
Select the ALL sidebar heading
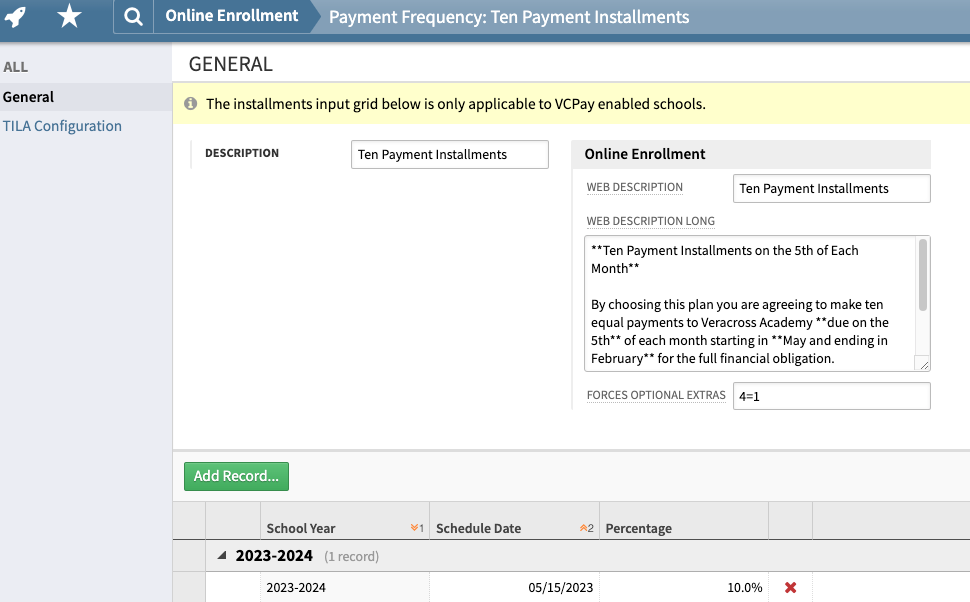(x=15, y=67)
